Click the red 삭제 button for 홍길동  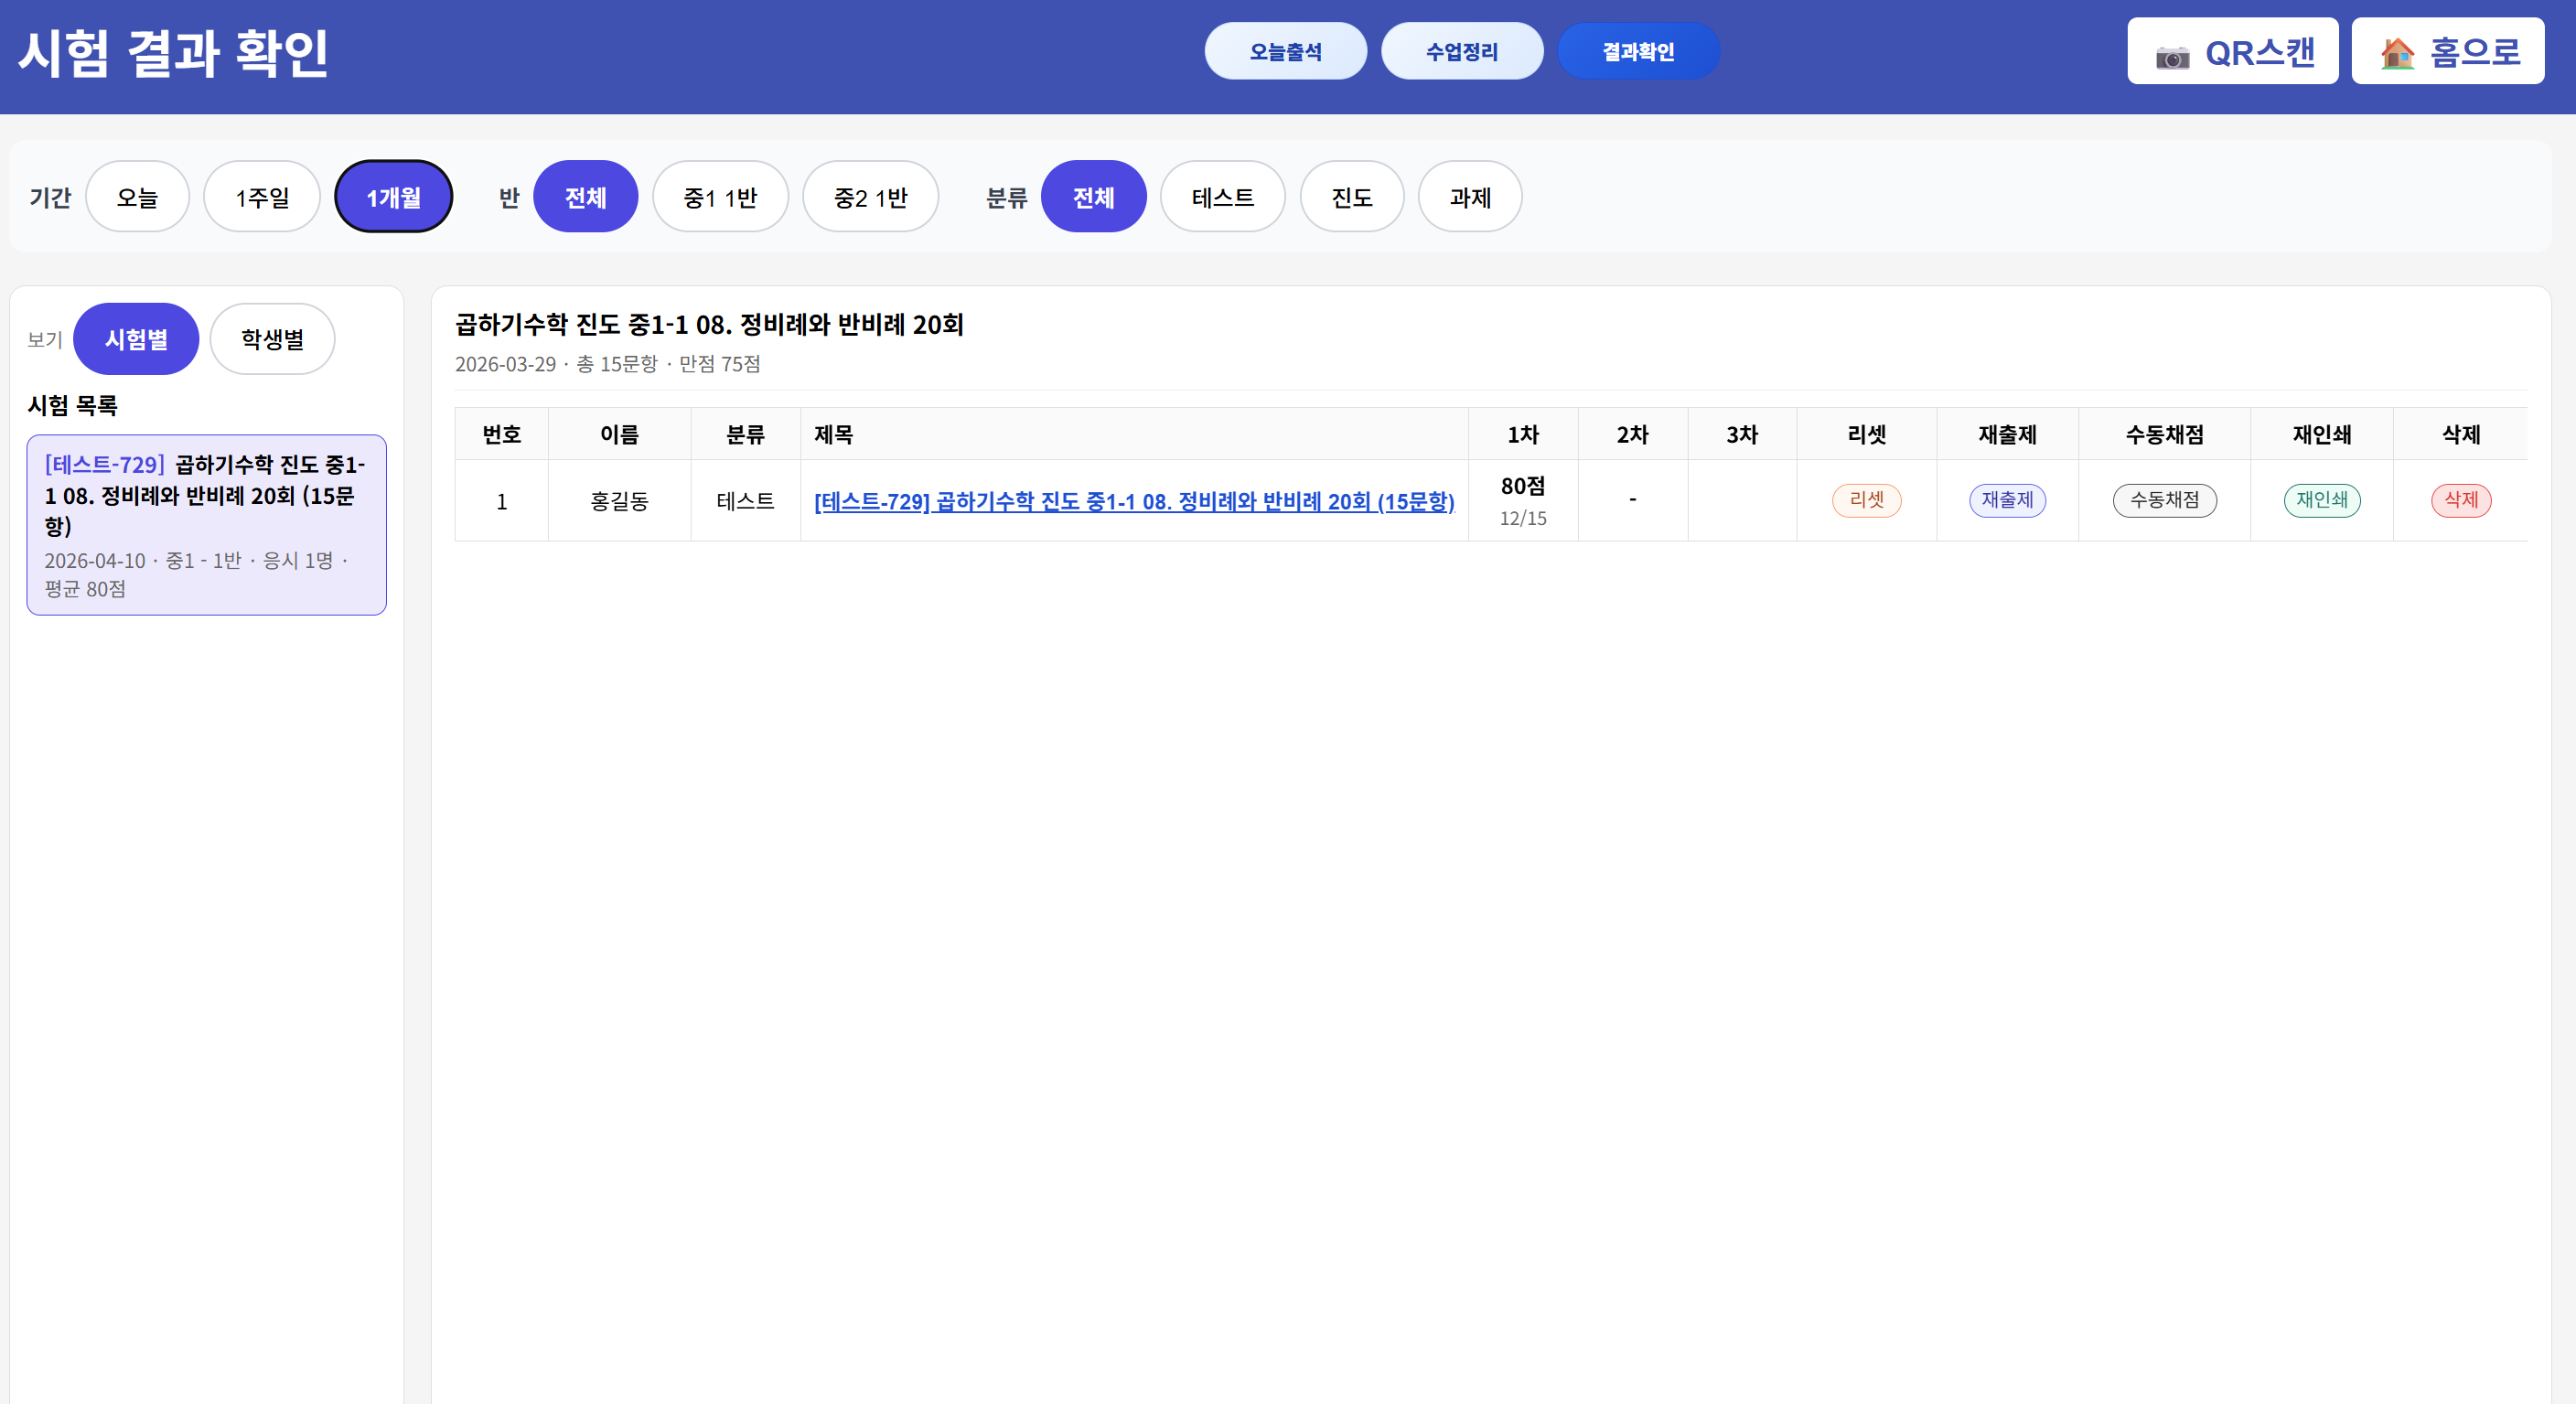point(2461,500)
